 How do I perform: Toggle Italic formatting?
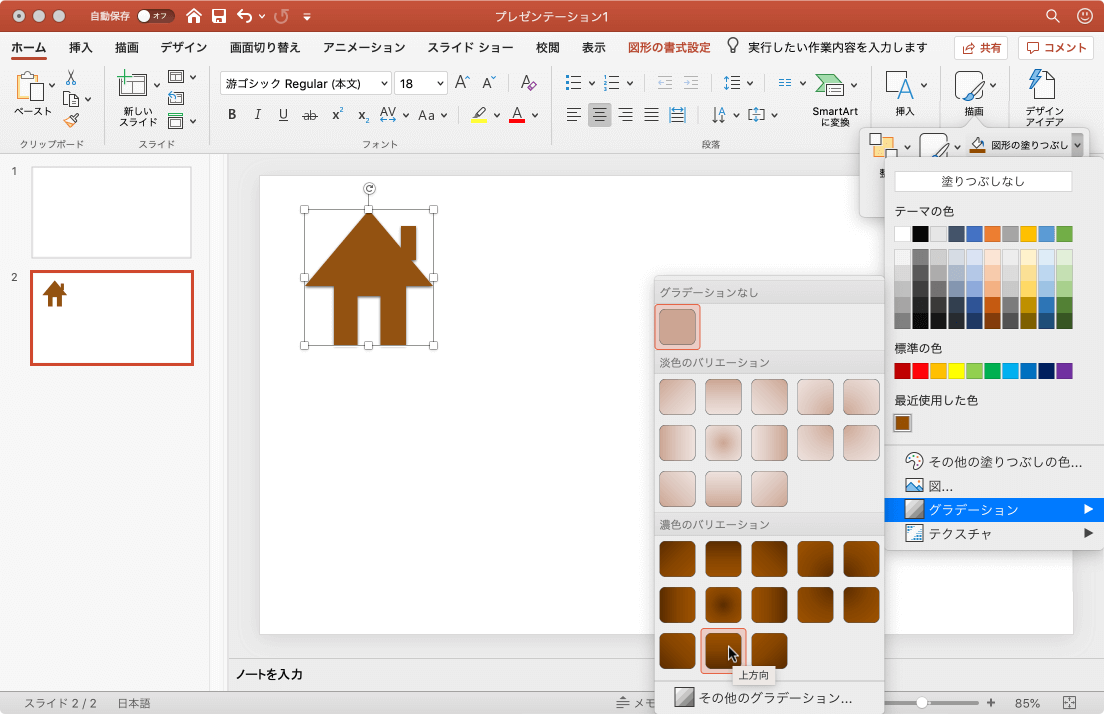[258, 115]
